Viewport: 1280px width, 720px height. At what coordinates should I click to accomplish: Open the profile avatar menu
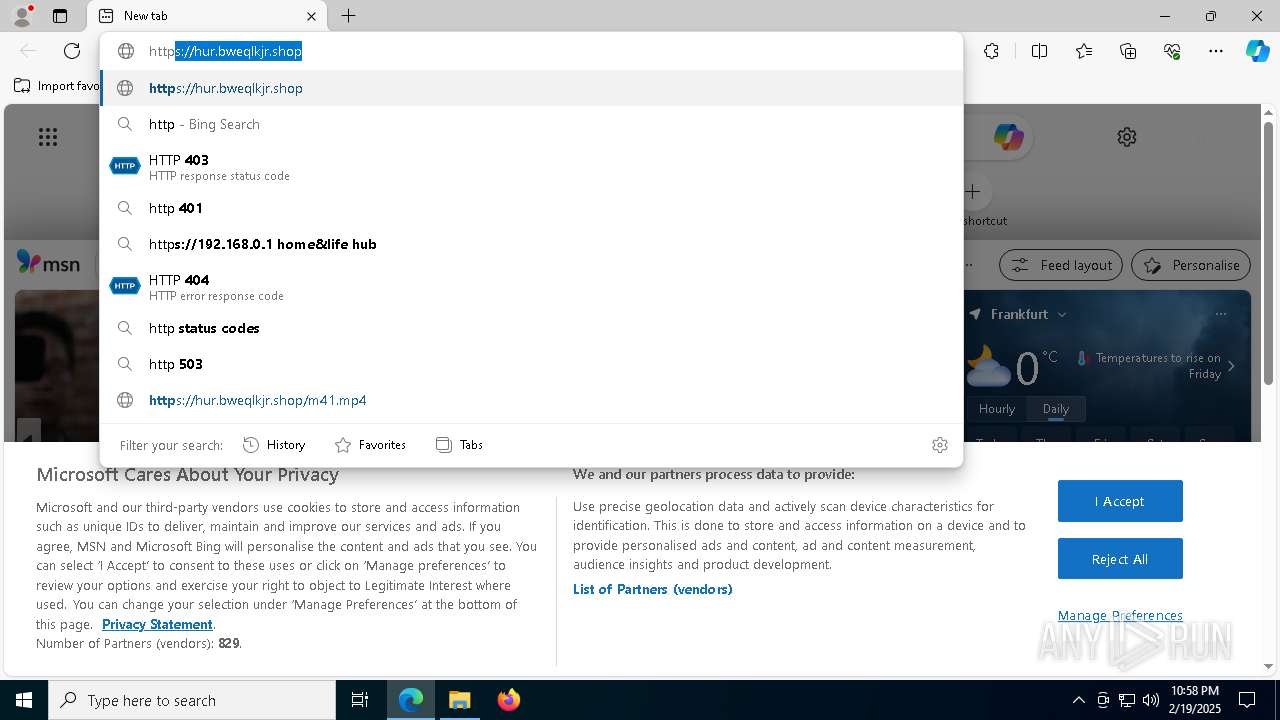tap(21, 16)
